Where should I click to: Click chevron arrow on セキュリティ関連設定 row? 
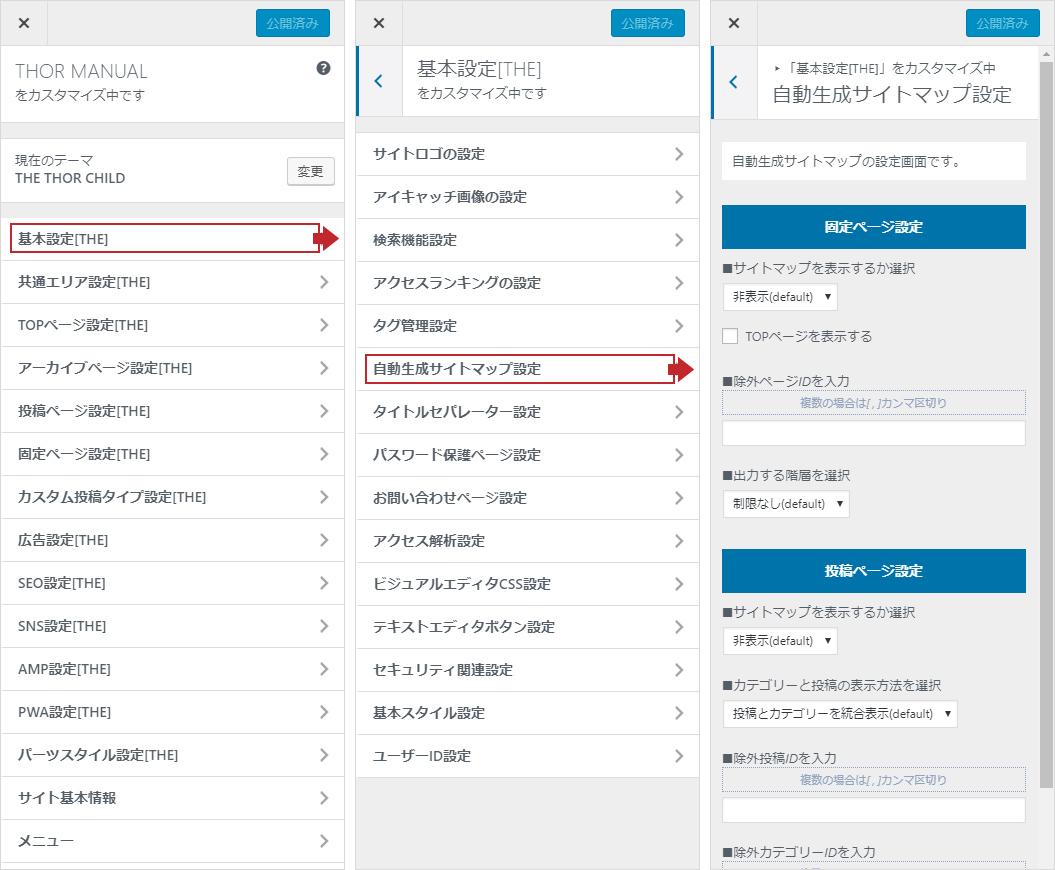679,670
